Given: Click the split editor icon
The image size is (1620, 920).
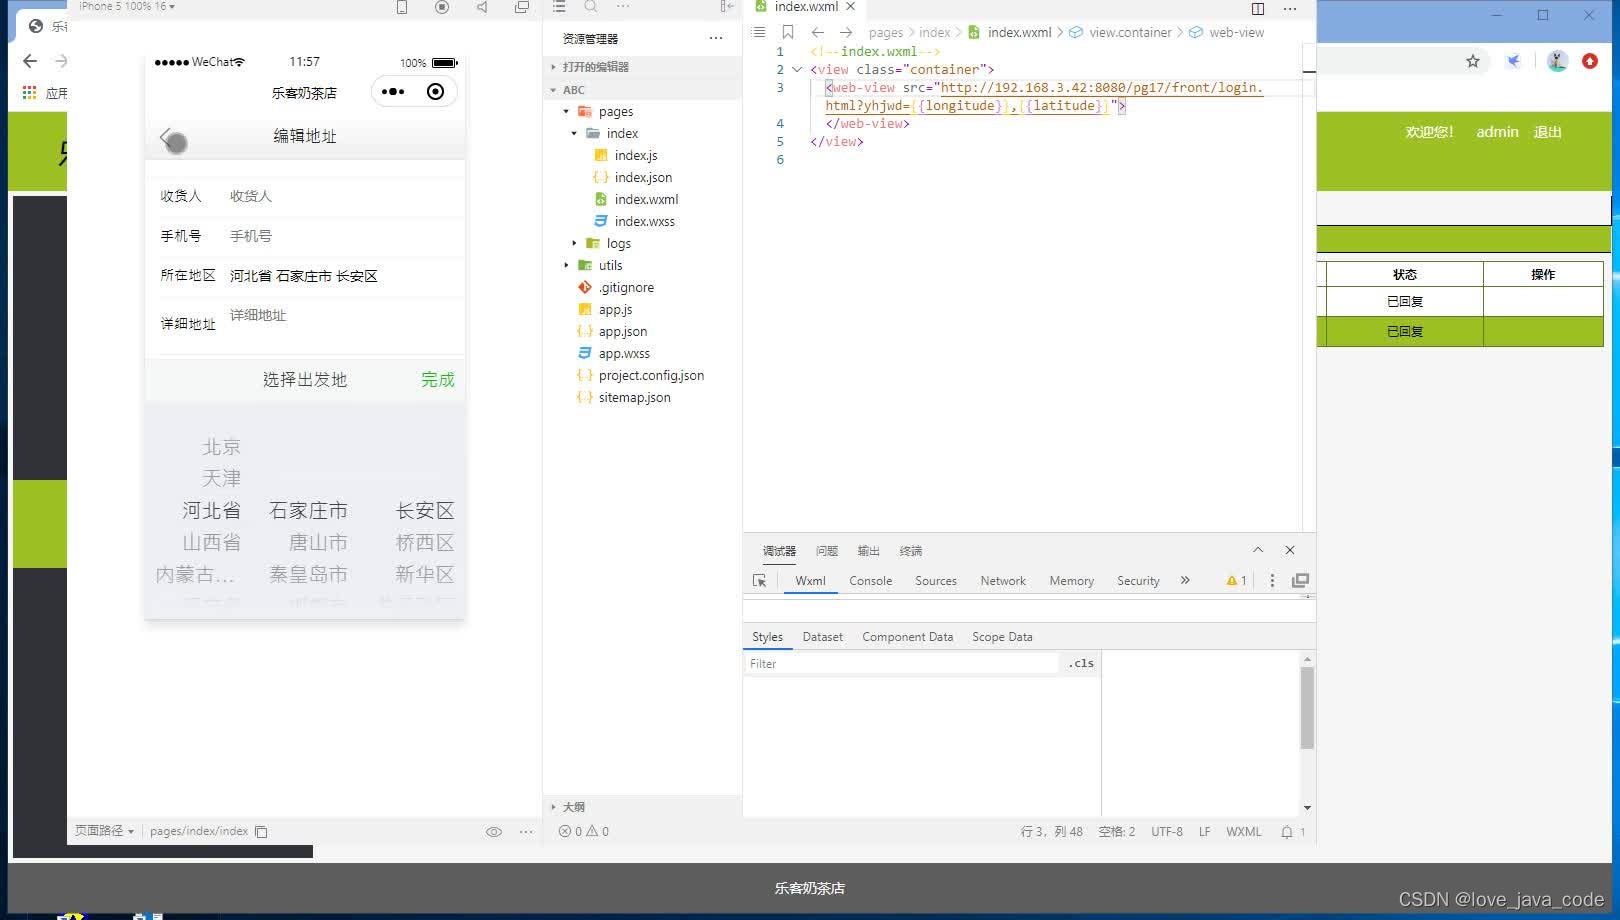Looking at the screenshot, I should click(x=1258, y=9).
